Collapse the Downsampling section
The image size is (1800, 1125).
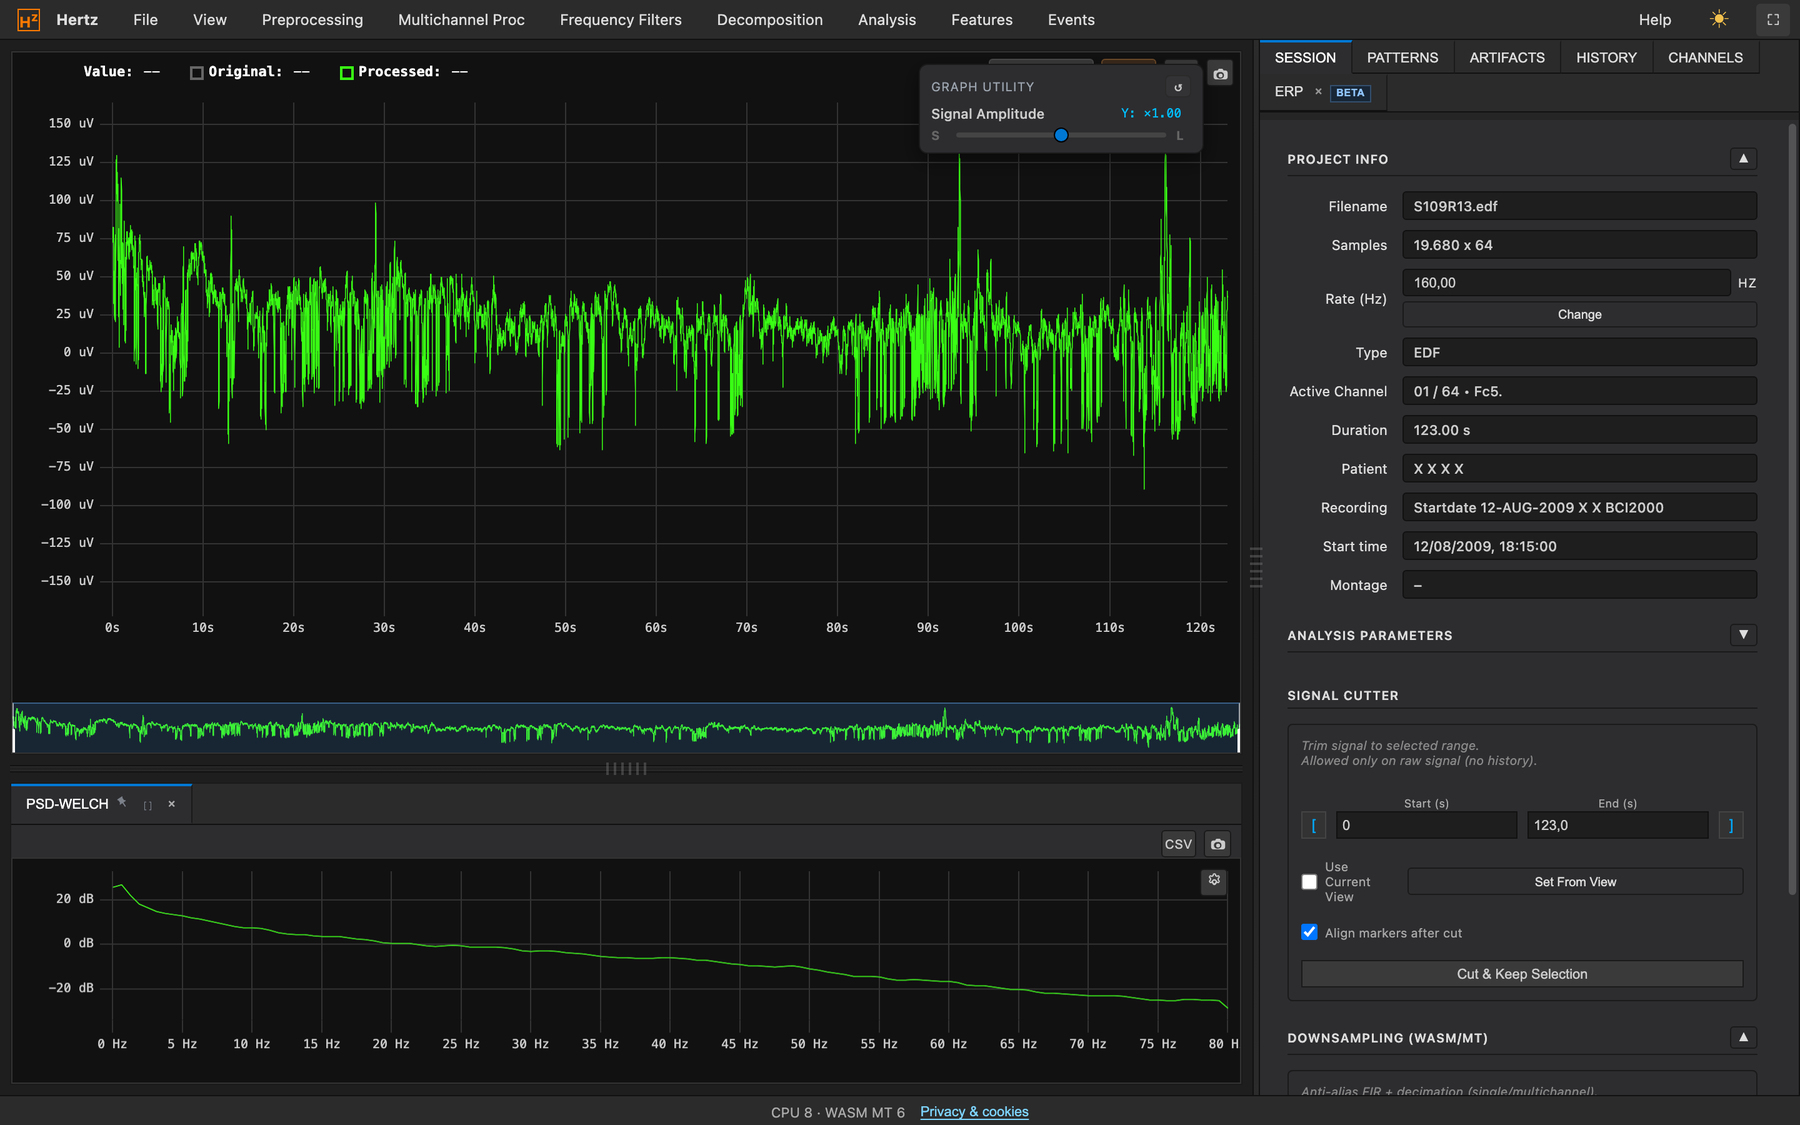pyautogui.click(x=1743, y=1038)
